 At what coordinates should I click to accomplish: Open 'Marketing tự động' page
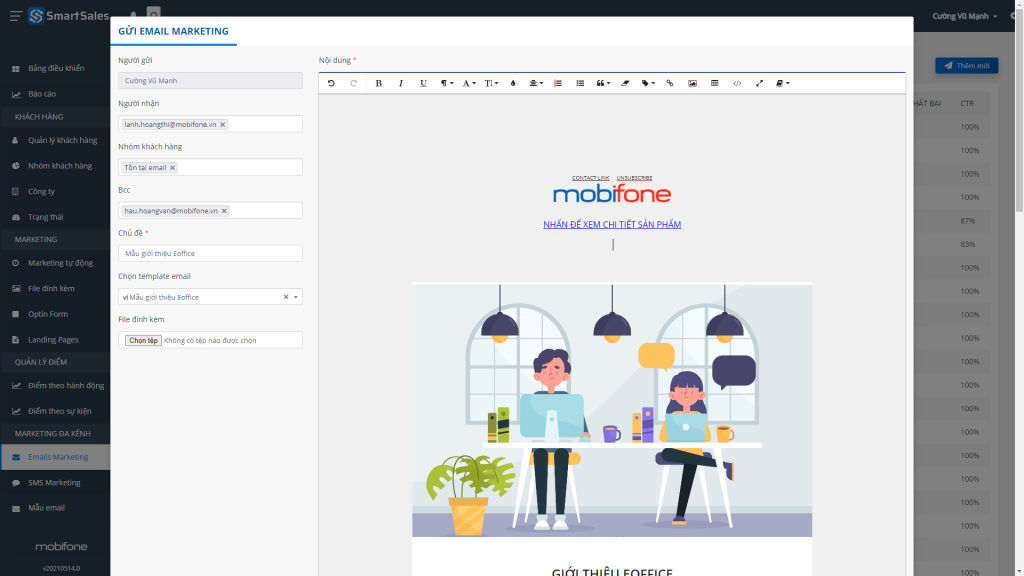[x=60, y=263]
